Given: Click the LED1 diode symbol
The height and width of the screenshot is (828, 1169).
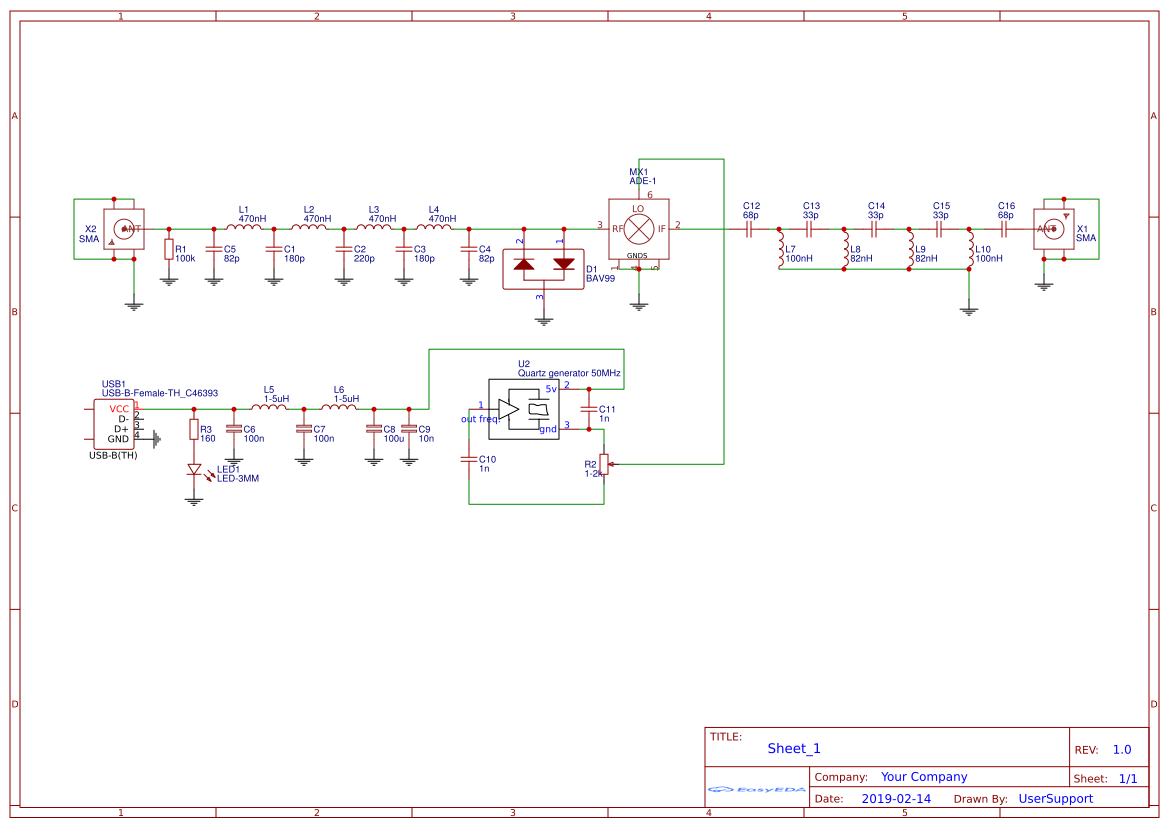Looking at the screenshot, I should point(194,470).
